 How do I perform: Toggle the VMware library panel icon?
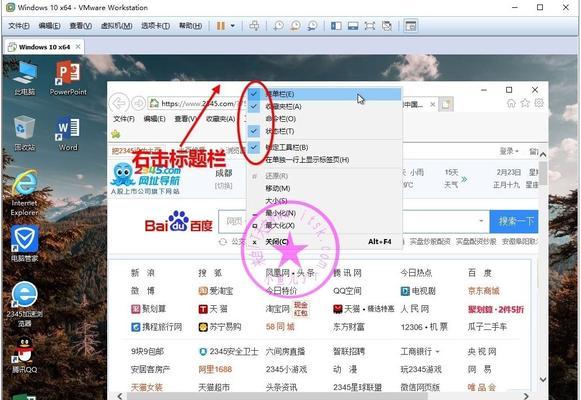(x=336, y=26)
